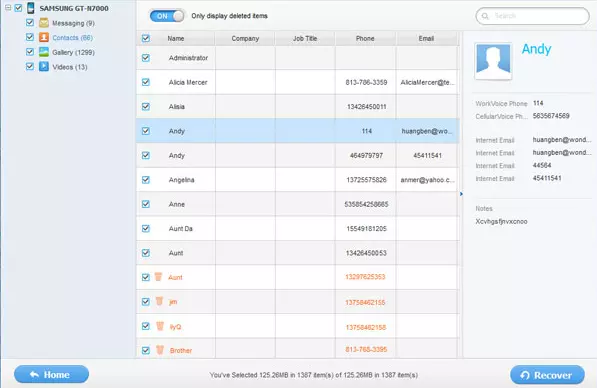
Task: Select the Administrator contact name
Action: coord(188,58)
